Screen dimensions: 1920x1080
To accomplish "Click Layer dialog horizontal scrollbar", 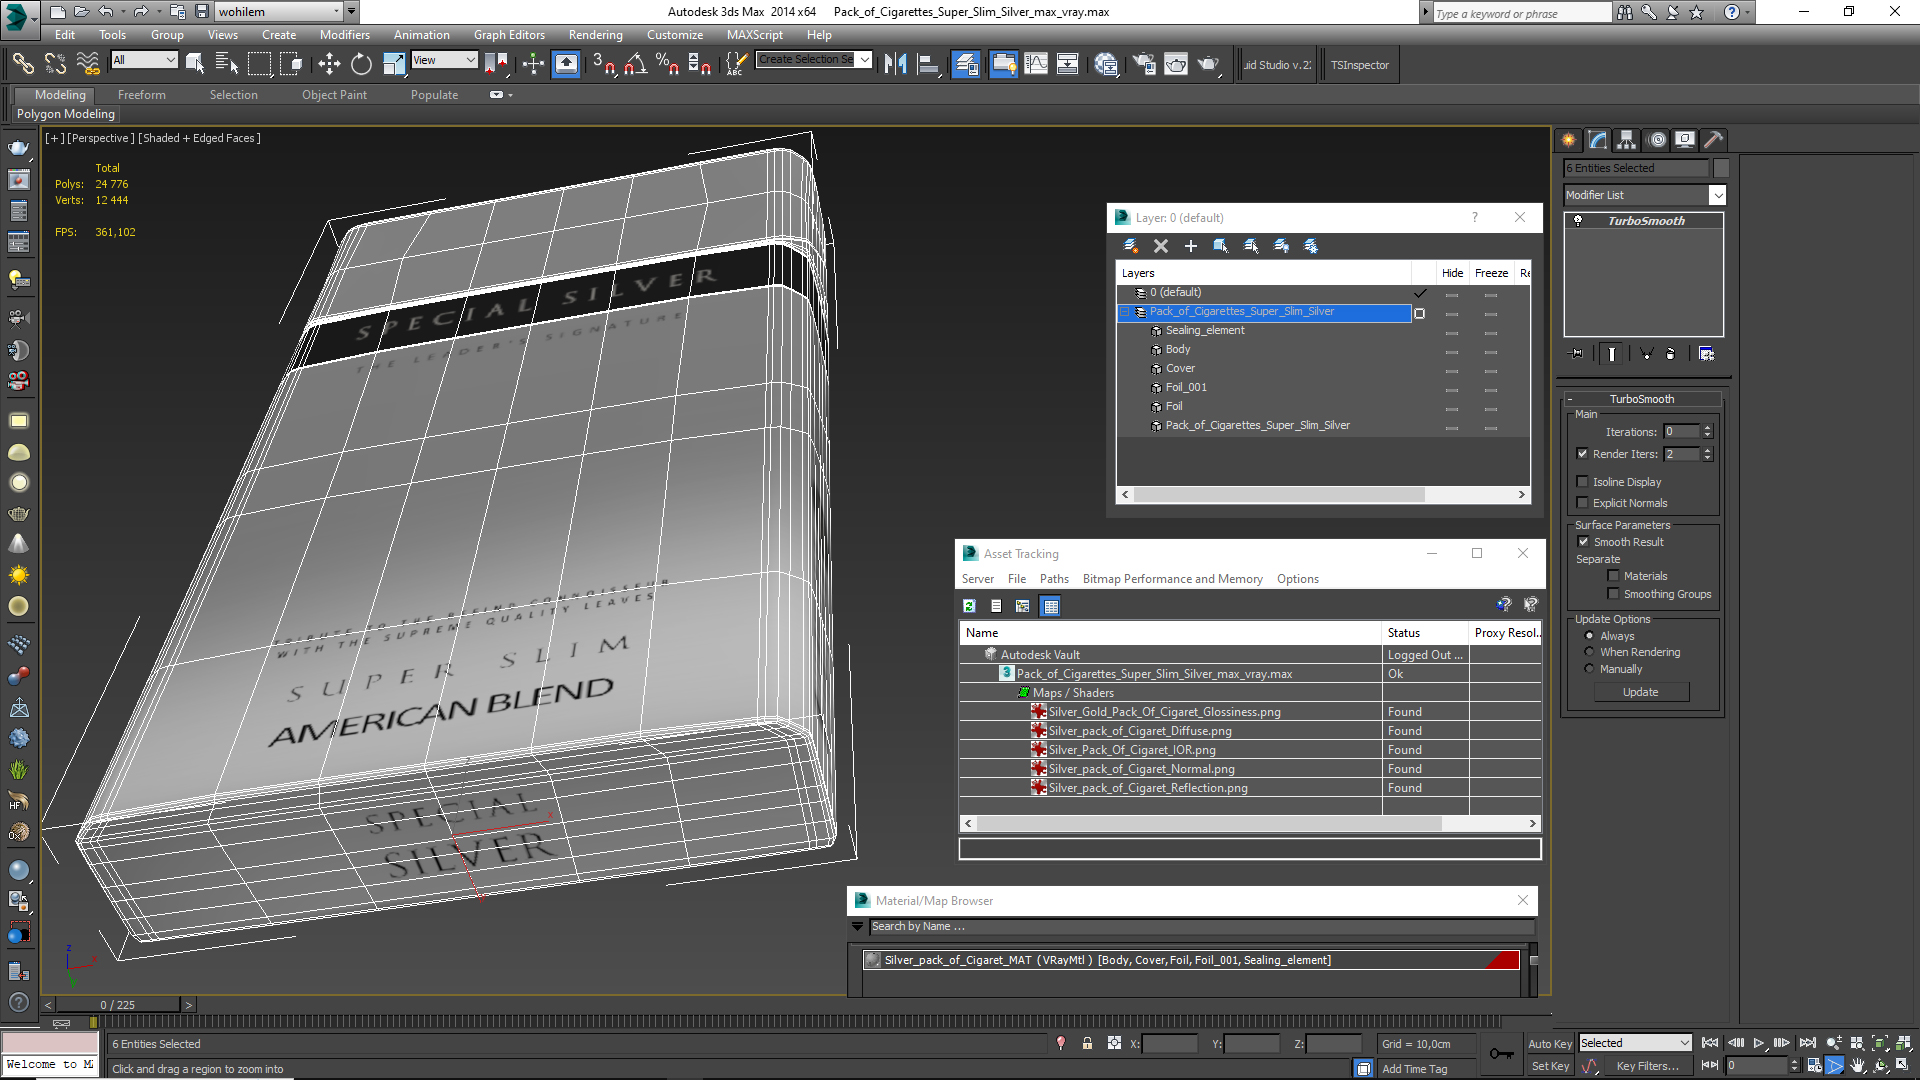I will (1279, 495).
